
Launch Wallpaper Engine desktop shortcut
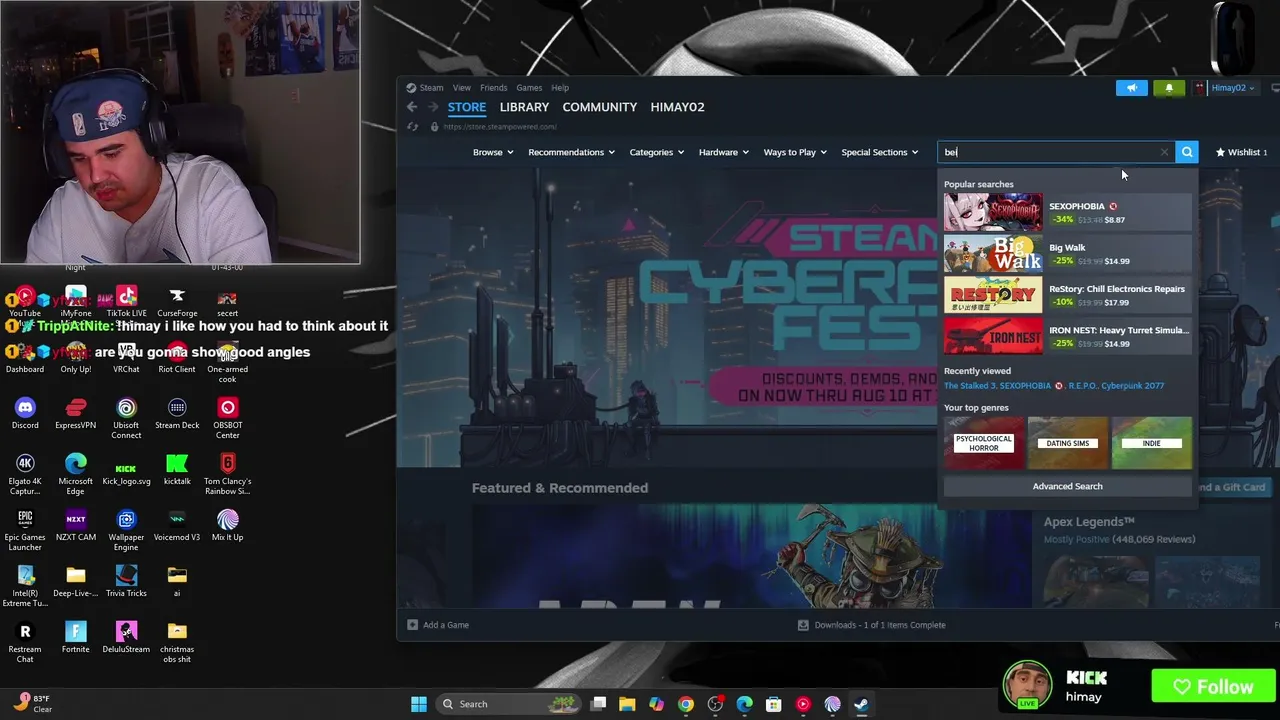126,530
